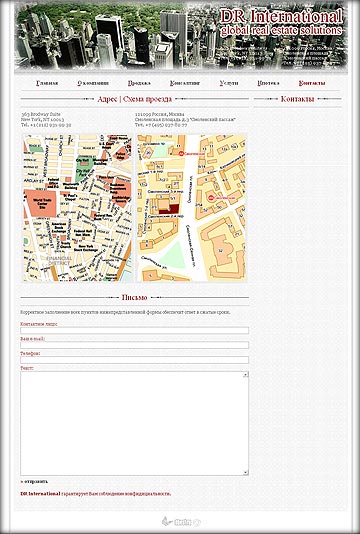Focus the Контактное лицо input field
360x534 pixels.
point(135,330)
